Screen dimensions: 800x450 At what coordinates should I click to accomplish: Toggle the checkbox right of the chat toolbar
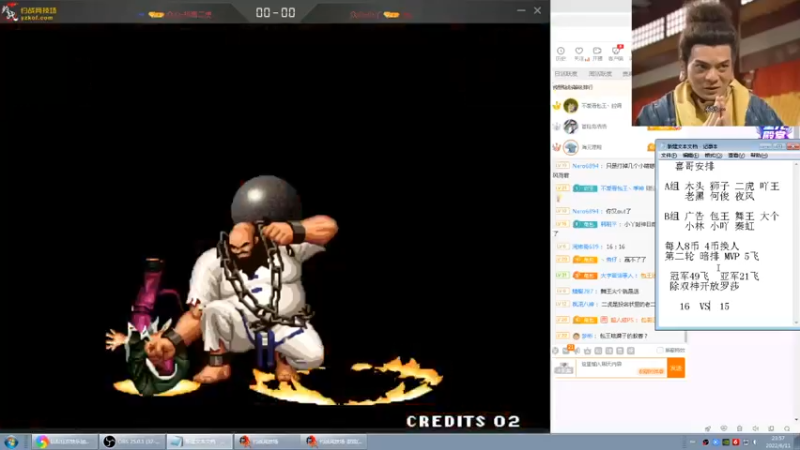coord(660,351)
